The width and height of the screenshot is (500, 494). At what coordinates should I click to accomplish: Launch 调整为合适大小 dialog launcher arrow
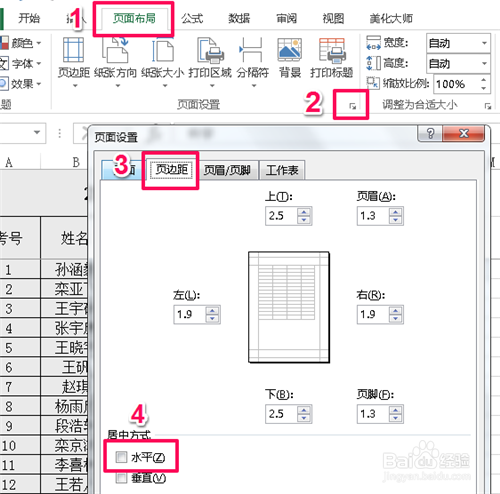point(488,106)
